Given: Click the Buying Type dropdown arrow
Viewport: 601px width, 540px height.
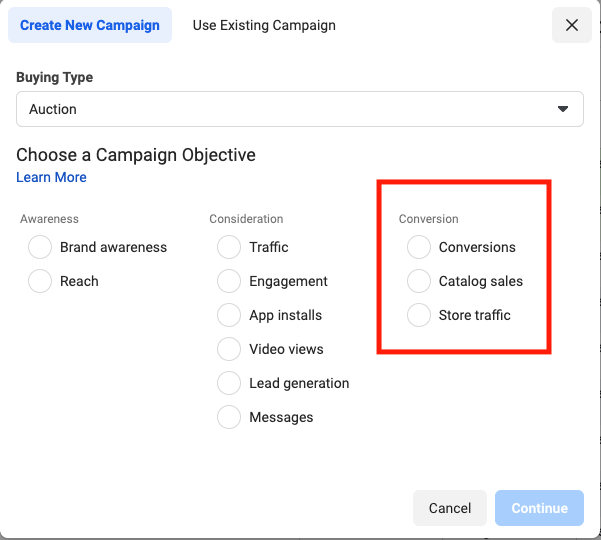Looking at the screenshot, I should (563, 109).
